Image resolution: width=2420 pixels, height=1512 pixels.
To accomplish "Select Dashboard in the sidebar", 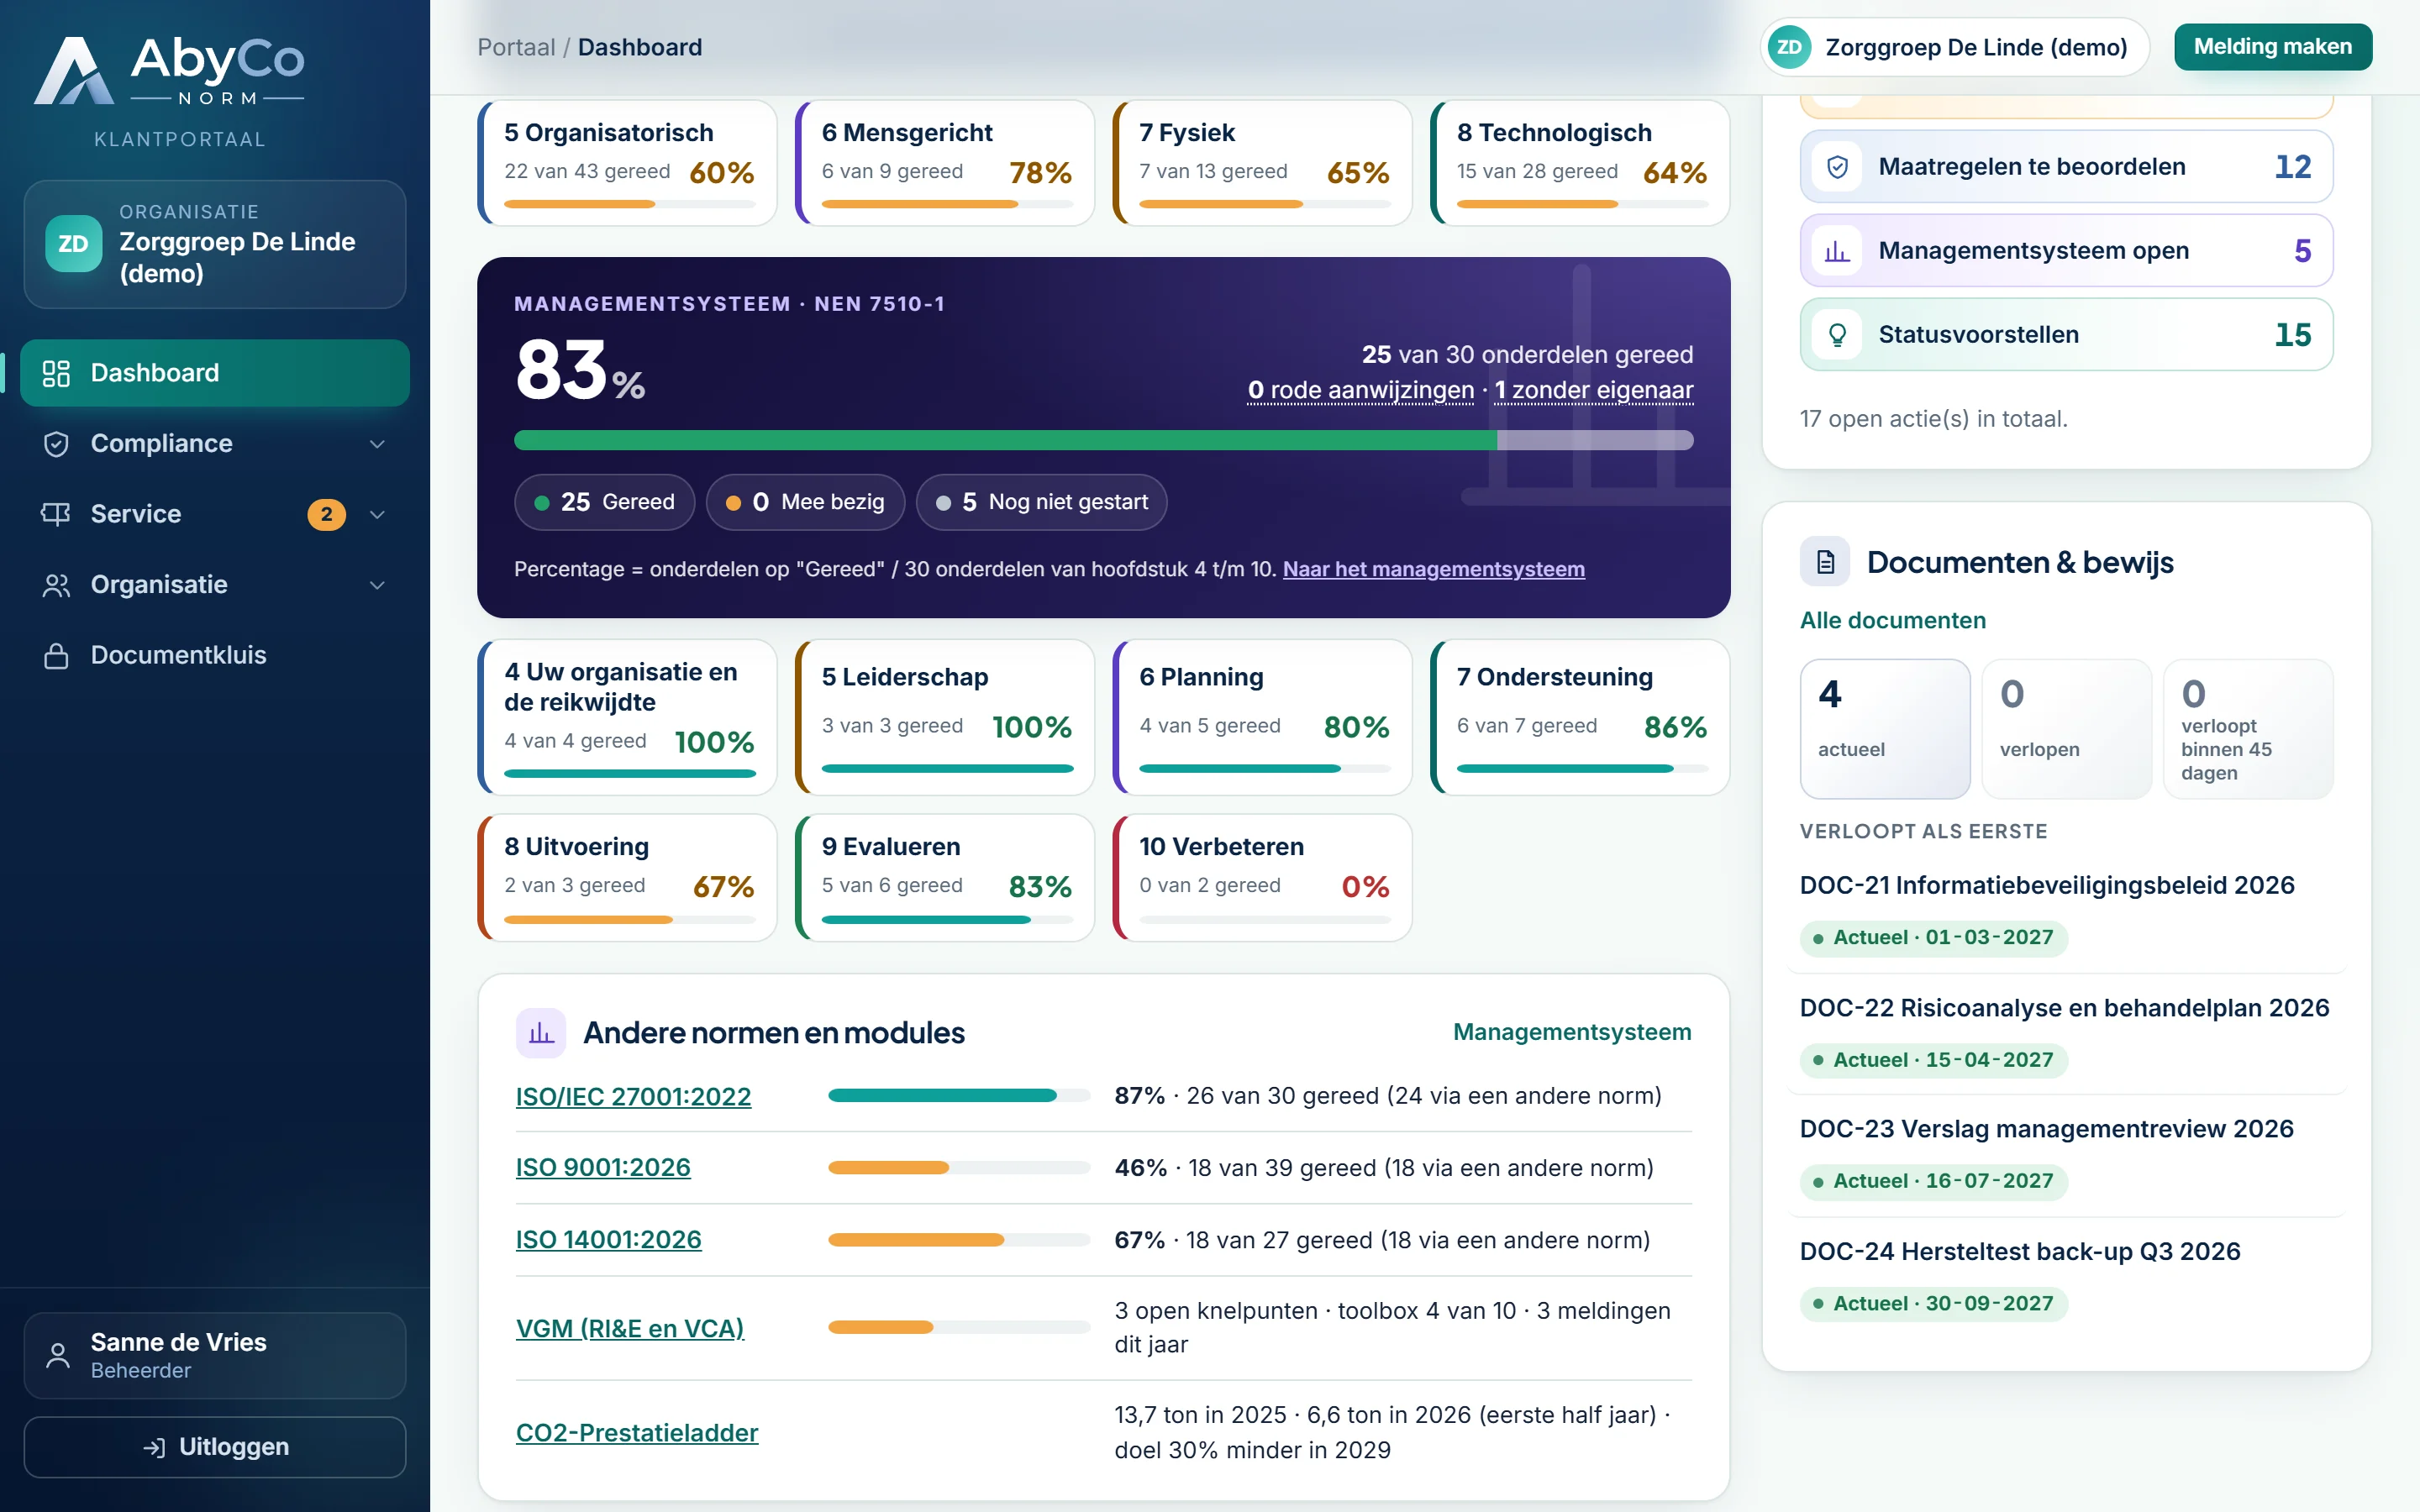I will click(x=215, y=373).
